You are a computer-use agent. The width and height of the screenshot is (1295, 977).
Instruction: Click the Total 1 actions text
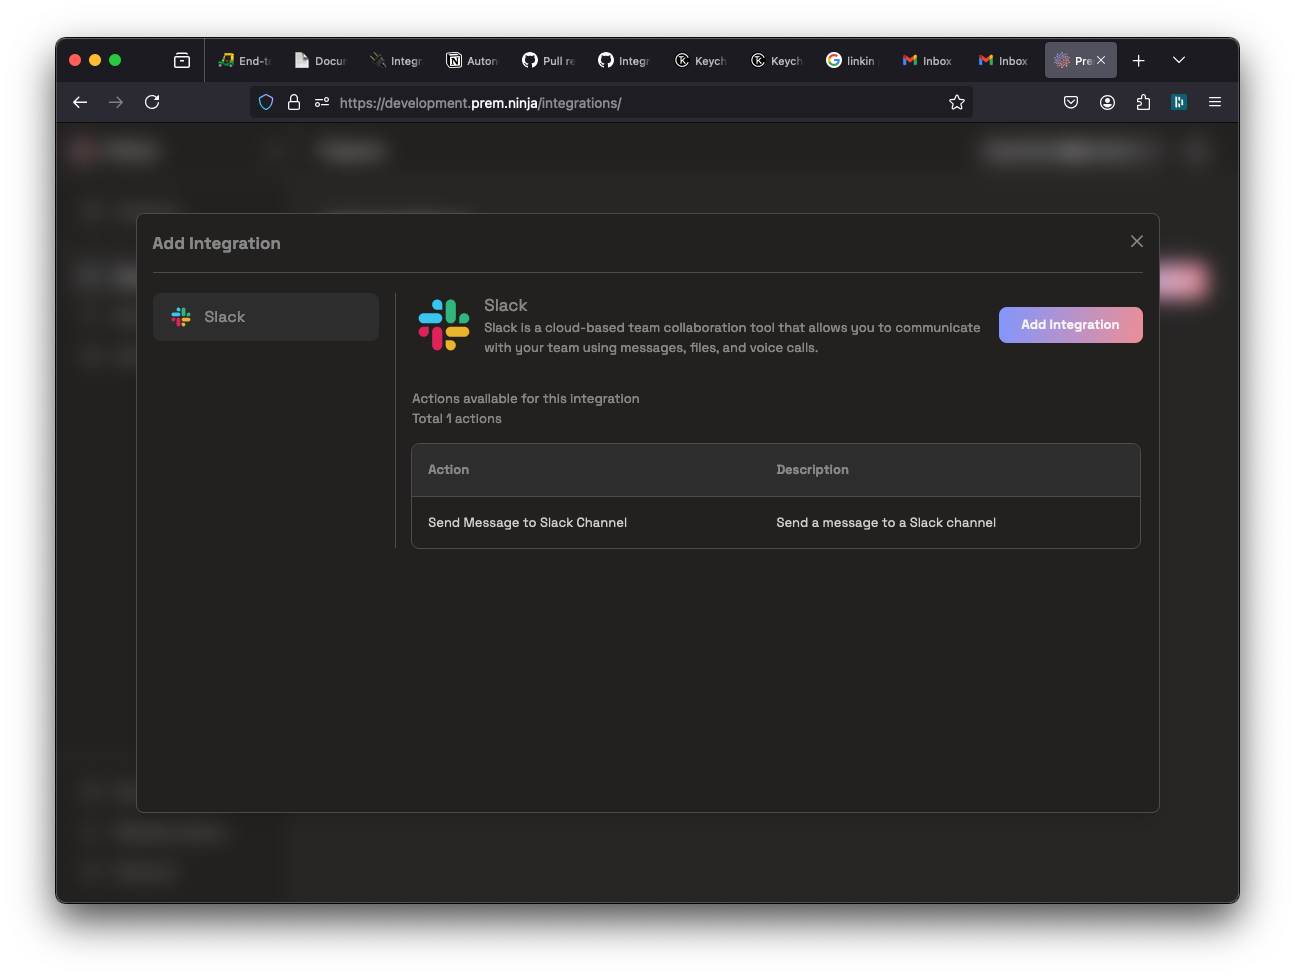(457, 419)
